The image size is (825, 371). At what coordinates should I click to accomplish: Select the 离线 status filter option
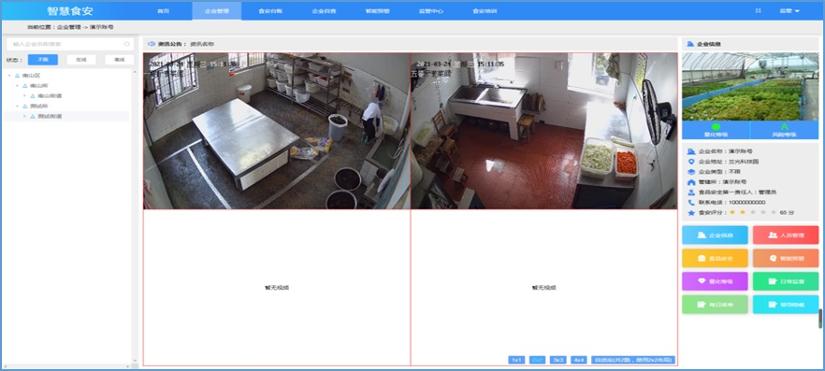pos(119,60)
